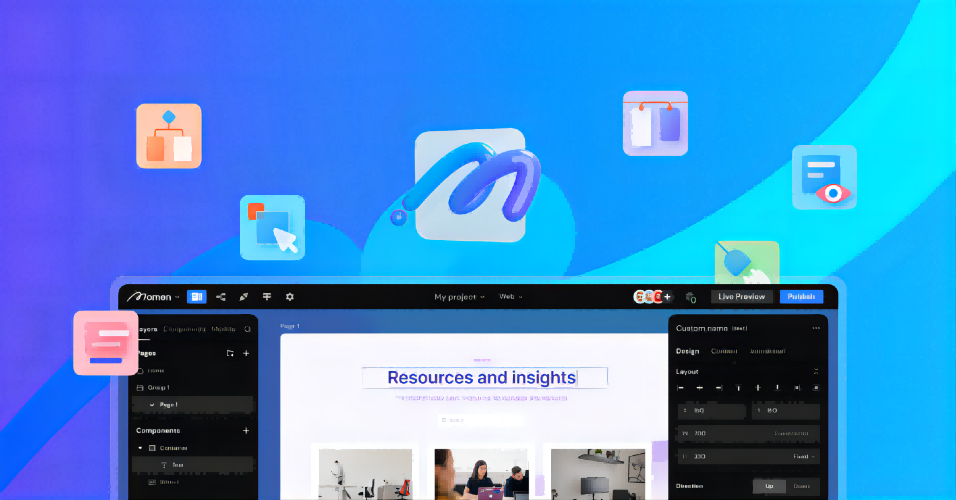This screenshot has width=956, height=500.
Task: Click the Resources and insights heading
Action: [482, 378]
